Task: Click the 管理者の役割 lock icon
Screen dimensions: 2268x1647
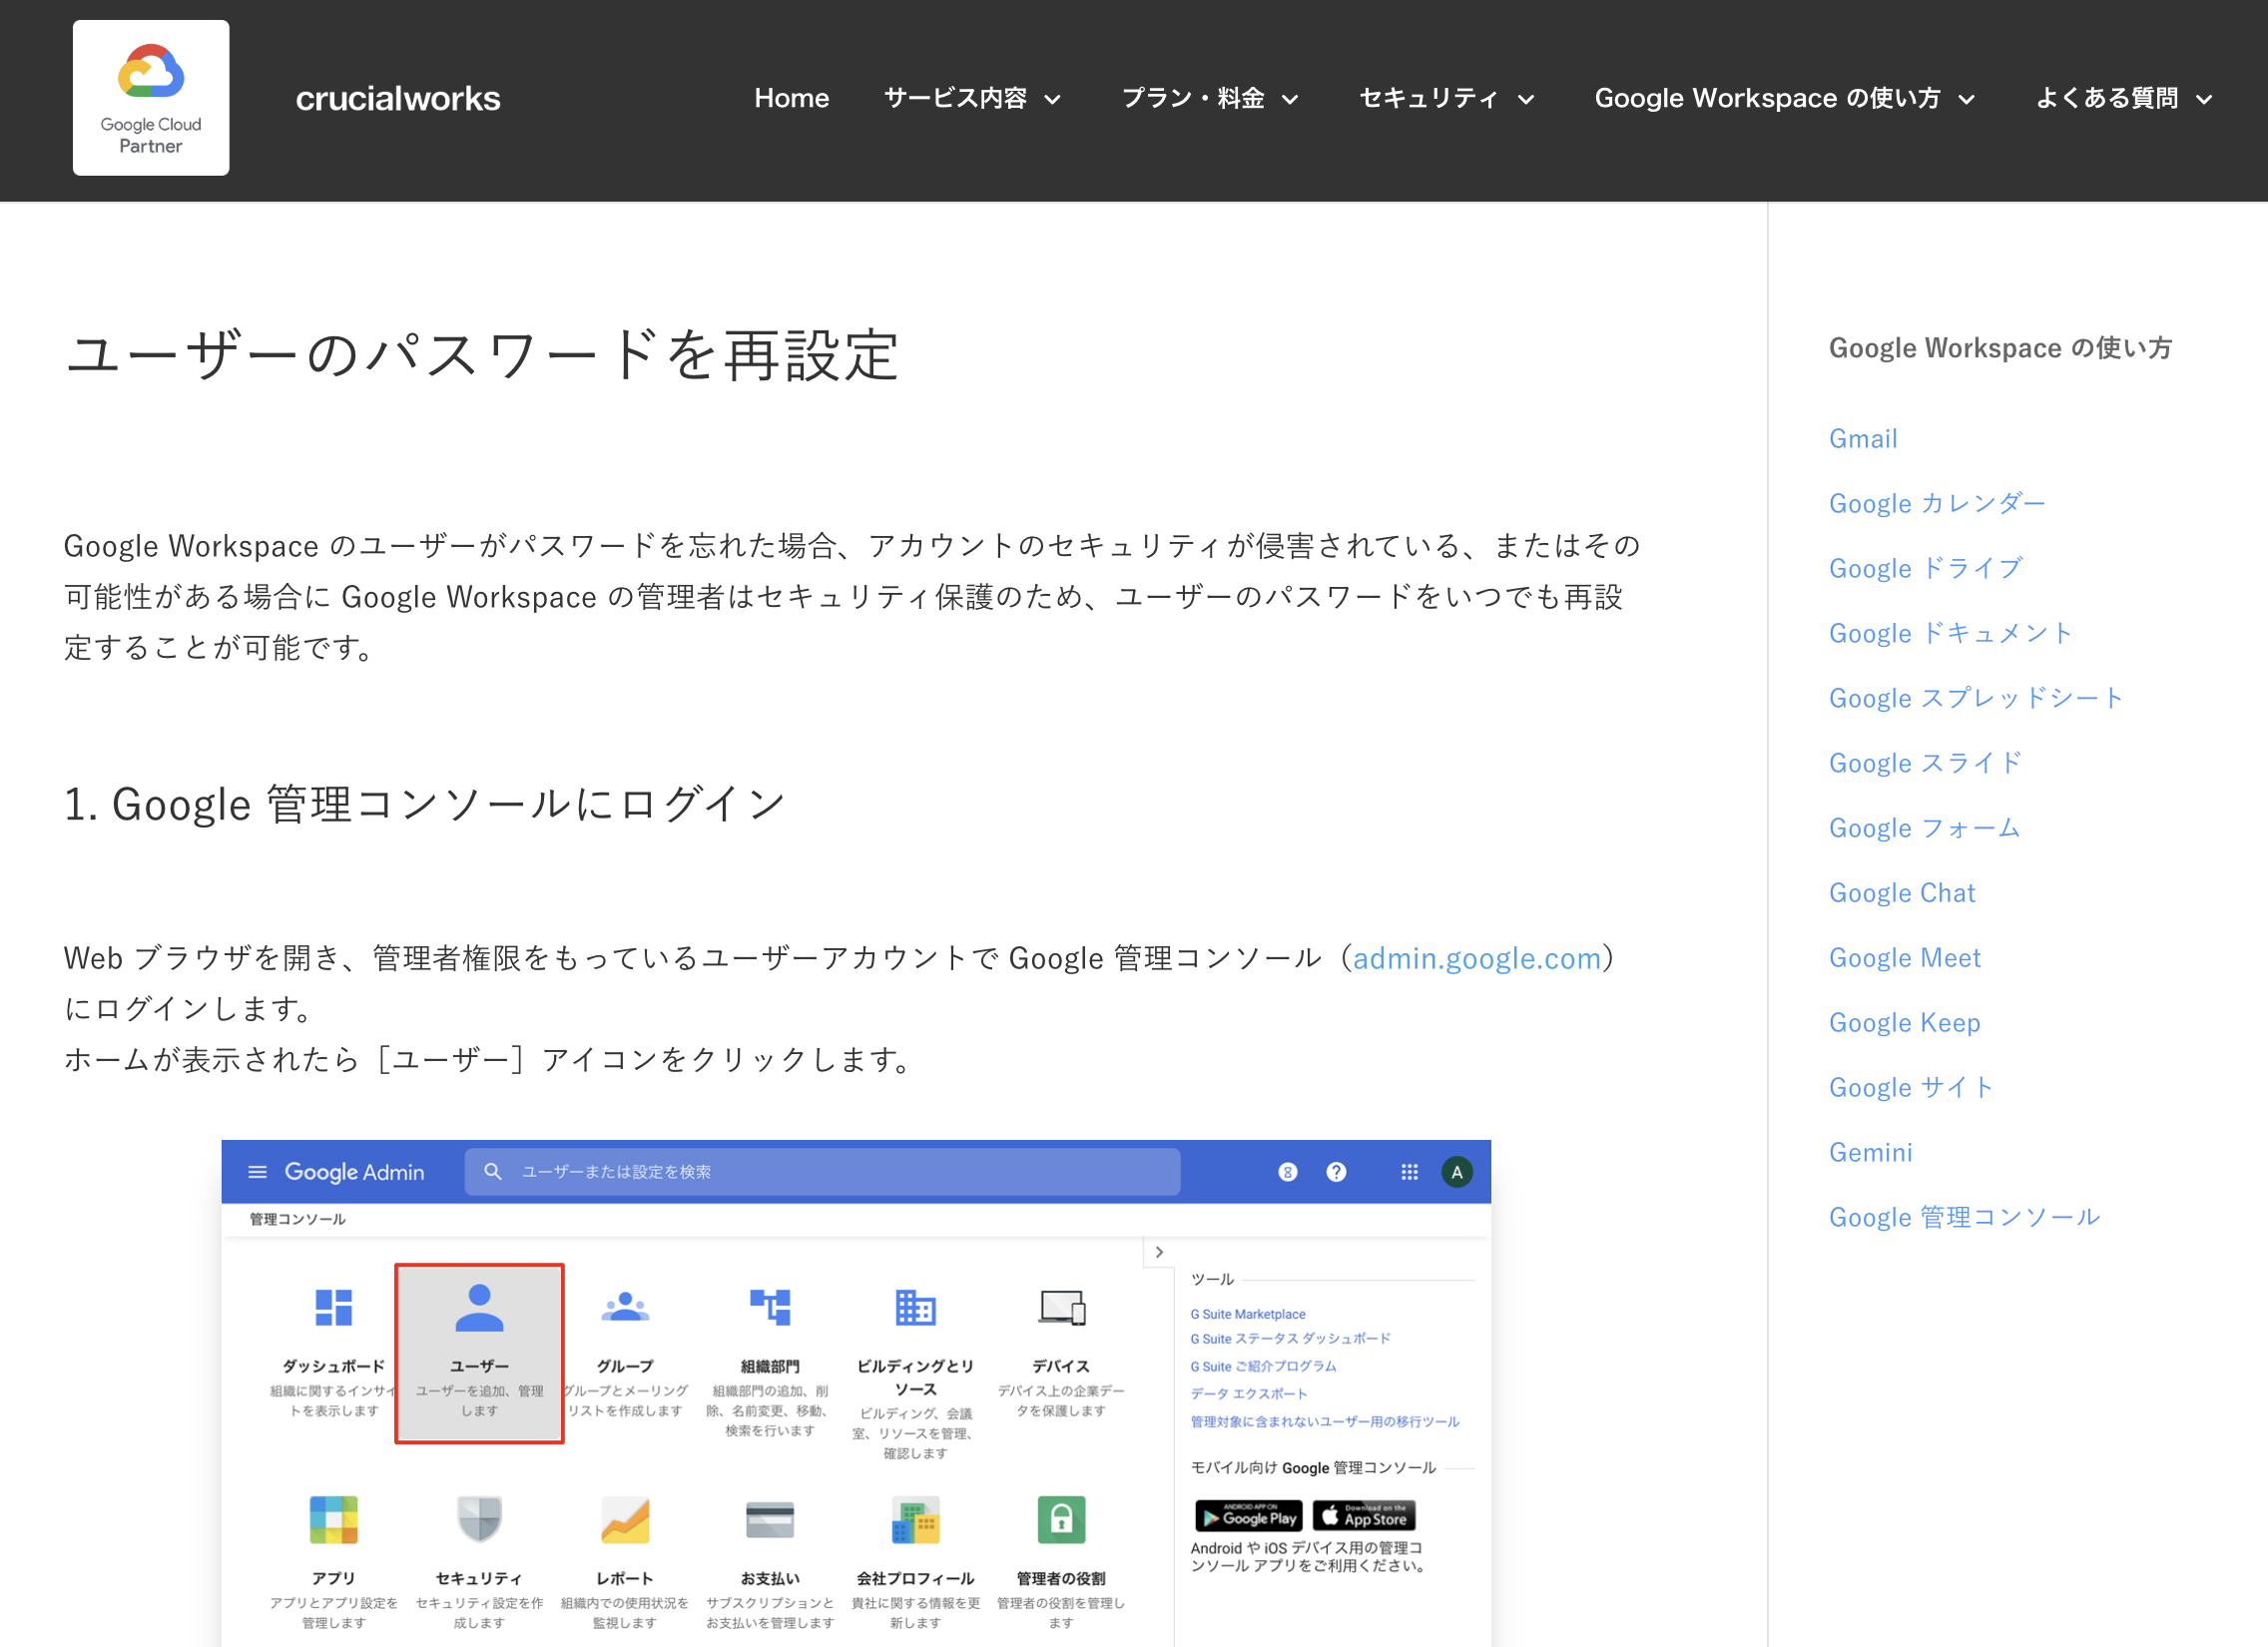Action: [1061, 1519]
